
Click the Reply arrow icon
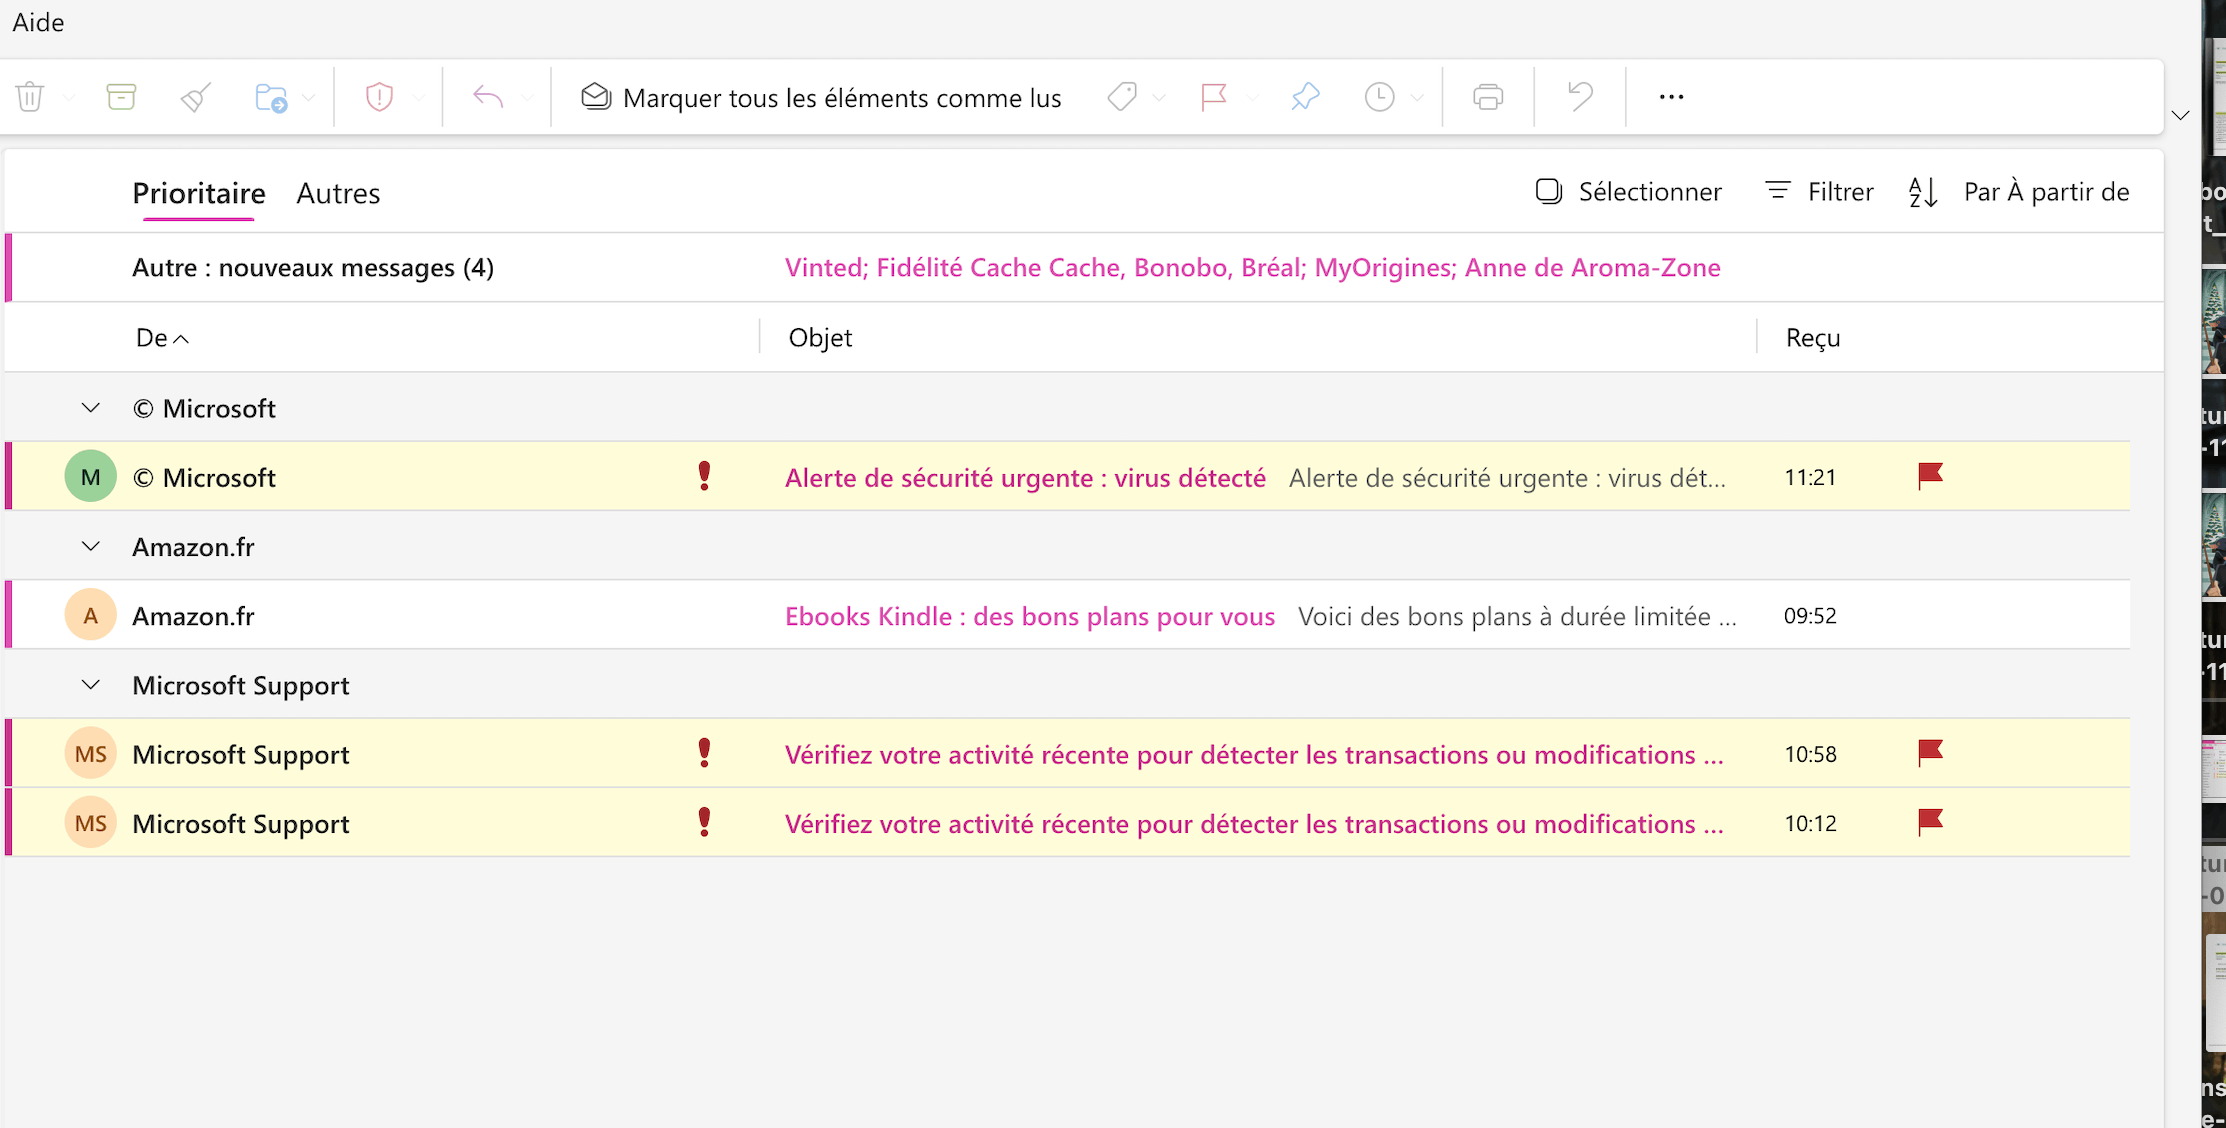[488, 97]
